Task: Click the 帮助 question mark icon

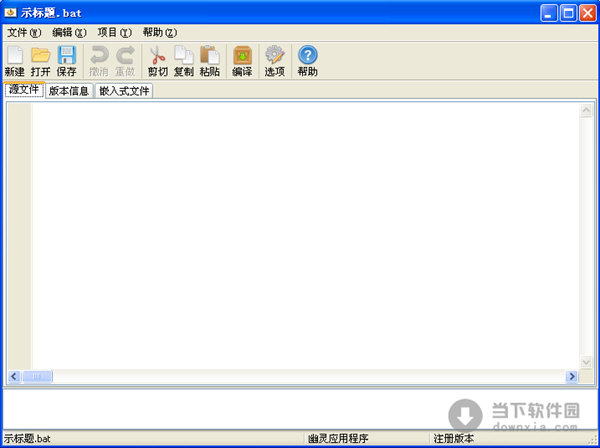Action: coord(308,61)
